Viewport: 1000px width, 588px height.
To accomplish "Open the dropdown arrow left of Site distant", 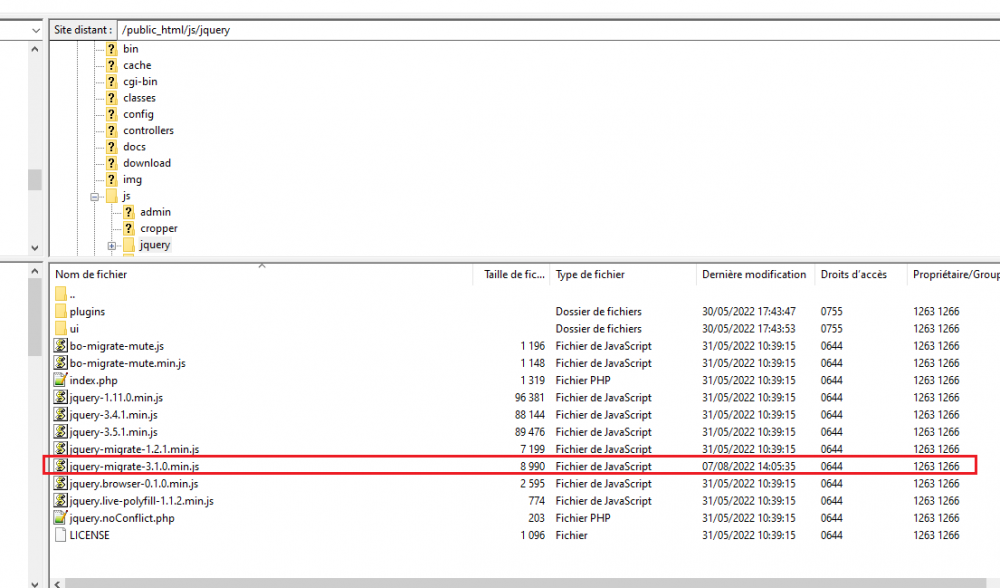I will (x=36, y=30).
